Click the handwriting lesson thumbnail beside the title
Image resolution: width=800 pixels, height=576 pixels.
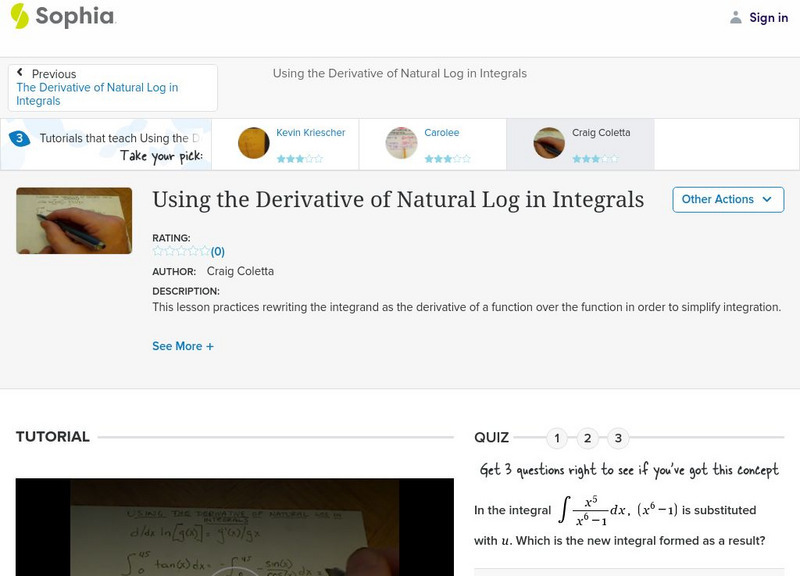coord(74,221)
